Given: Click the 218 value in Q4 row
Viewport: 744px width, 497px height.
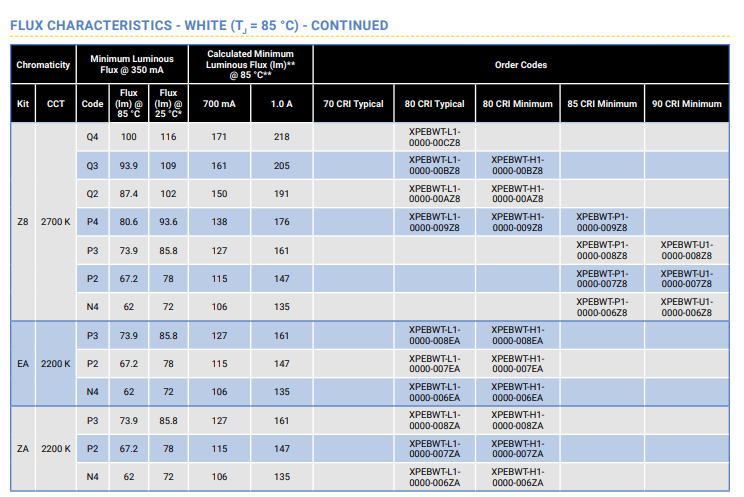Looking at the screenshot, I should [x=282, y=137].
